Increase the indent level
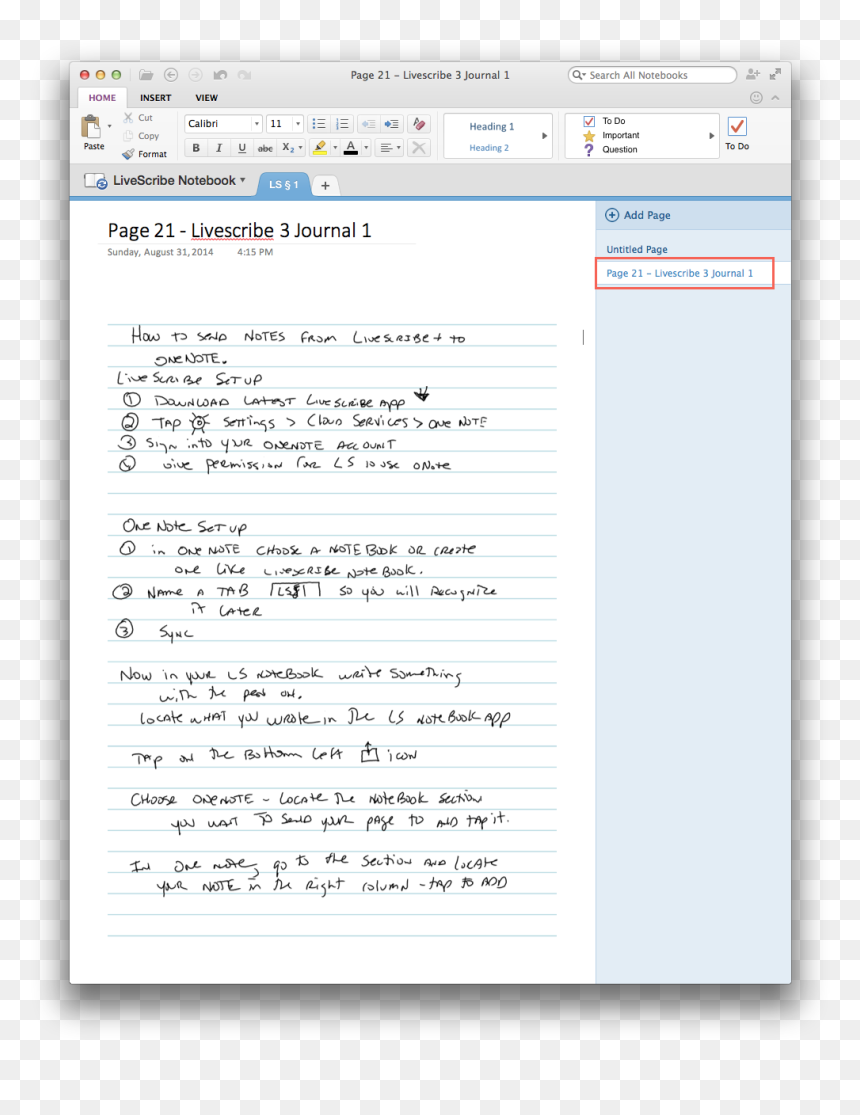The image size is (860, 1115). point(391,124)
